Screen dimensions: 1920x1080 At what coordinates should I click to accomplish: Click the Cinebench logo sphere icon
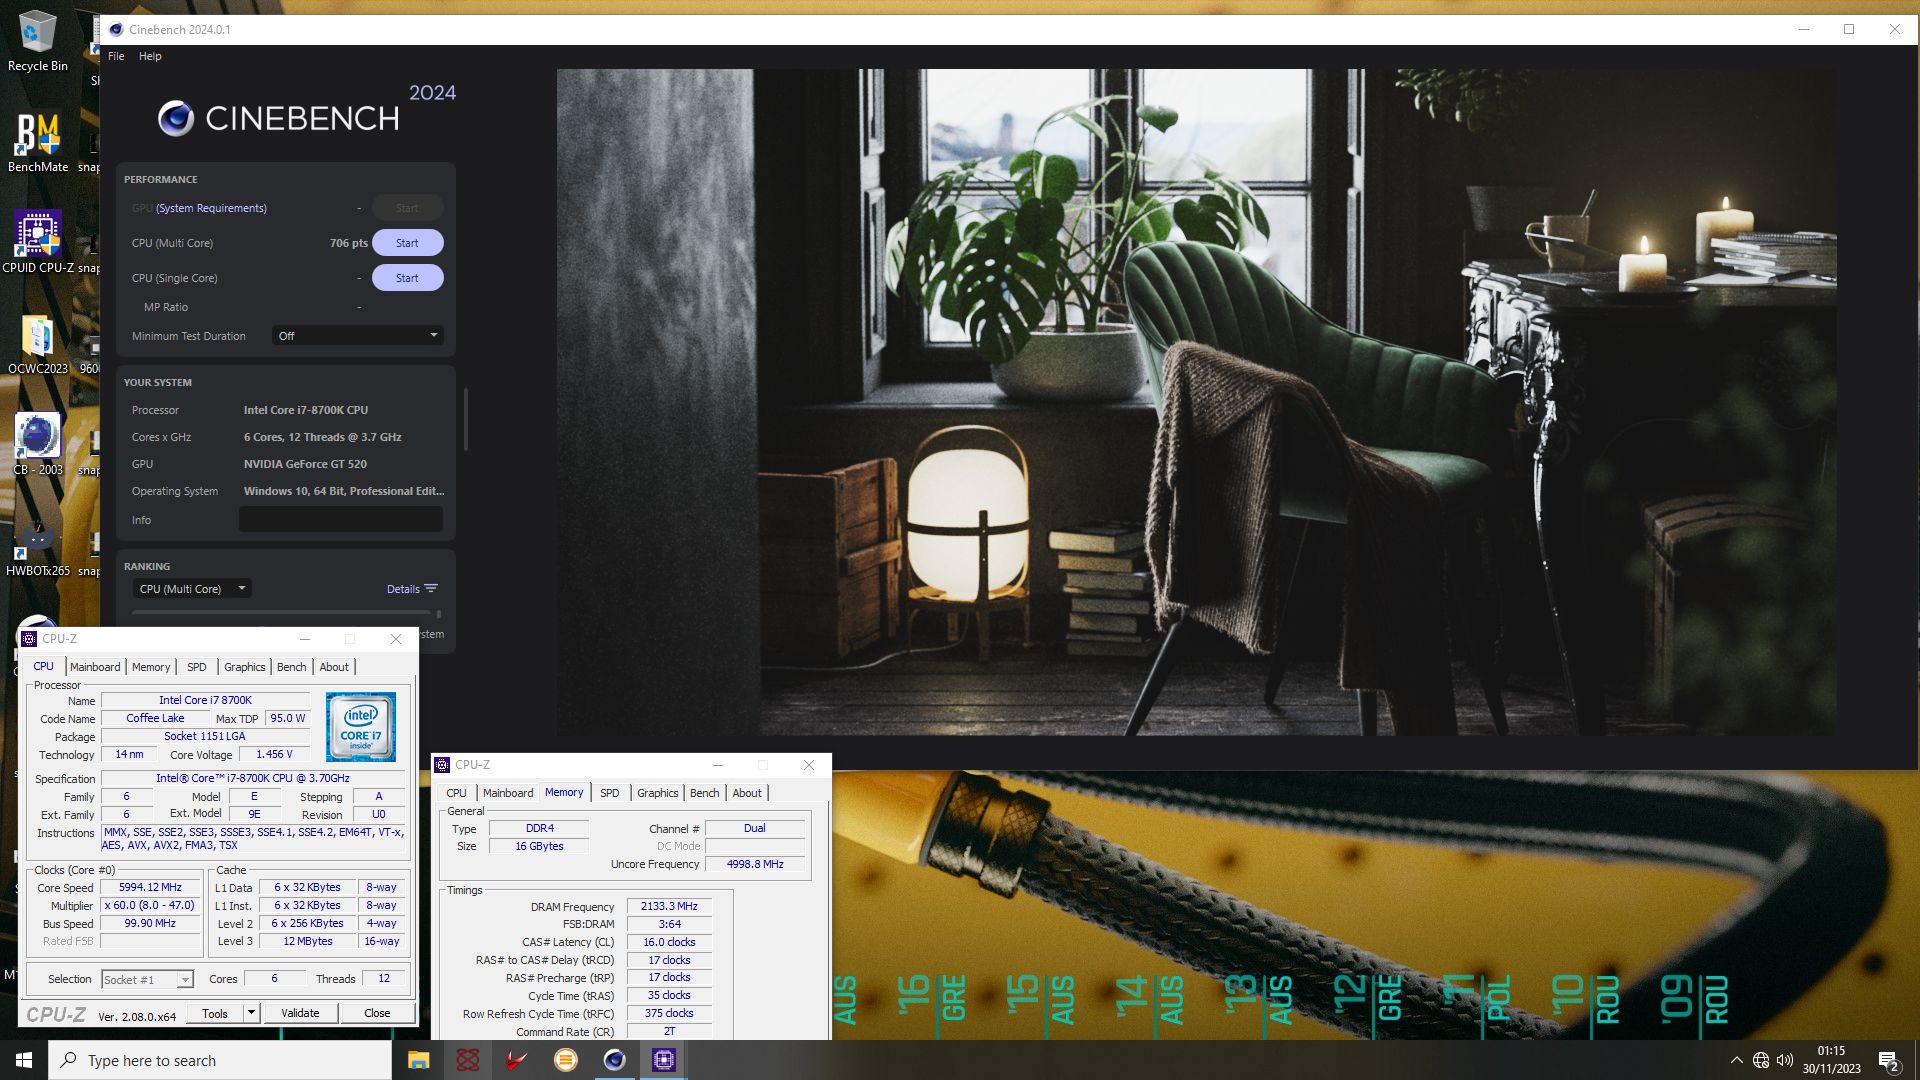pyautogui.click(x=176, y=118)
